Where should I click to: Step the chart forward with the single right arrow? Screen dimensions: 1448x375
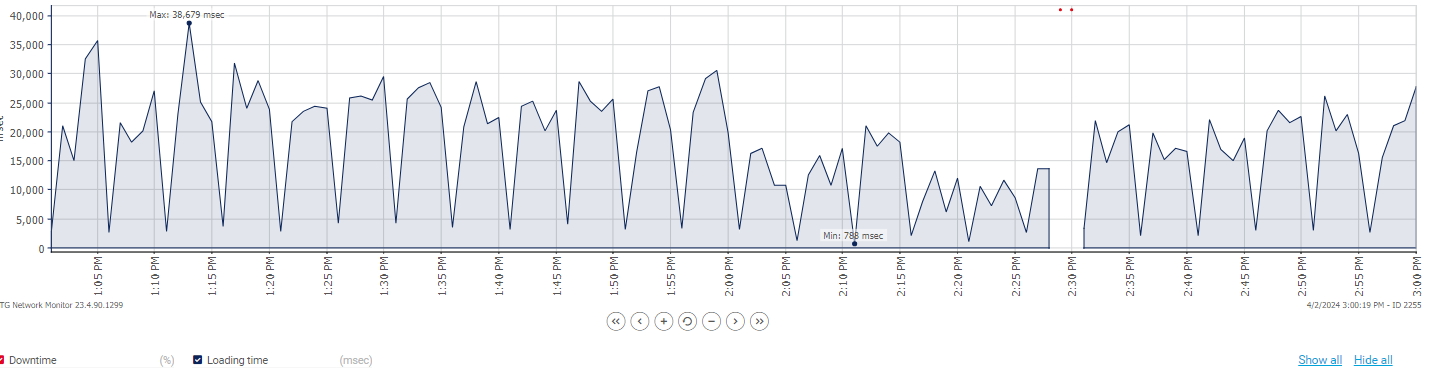pyautogui.click(x=735, y=321)
